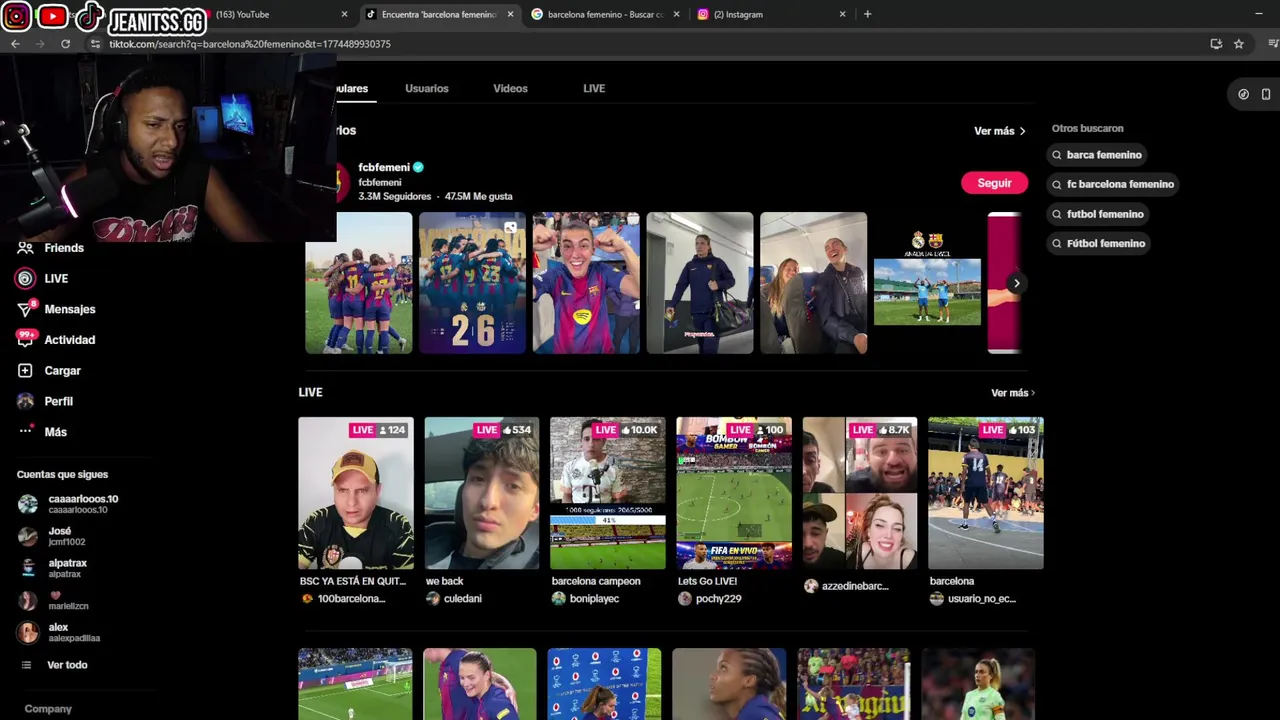Open fcbfemeni video of team huddle

pos(358,283)
